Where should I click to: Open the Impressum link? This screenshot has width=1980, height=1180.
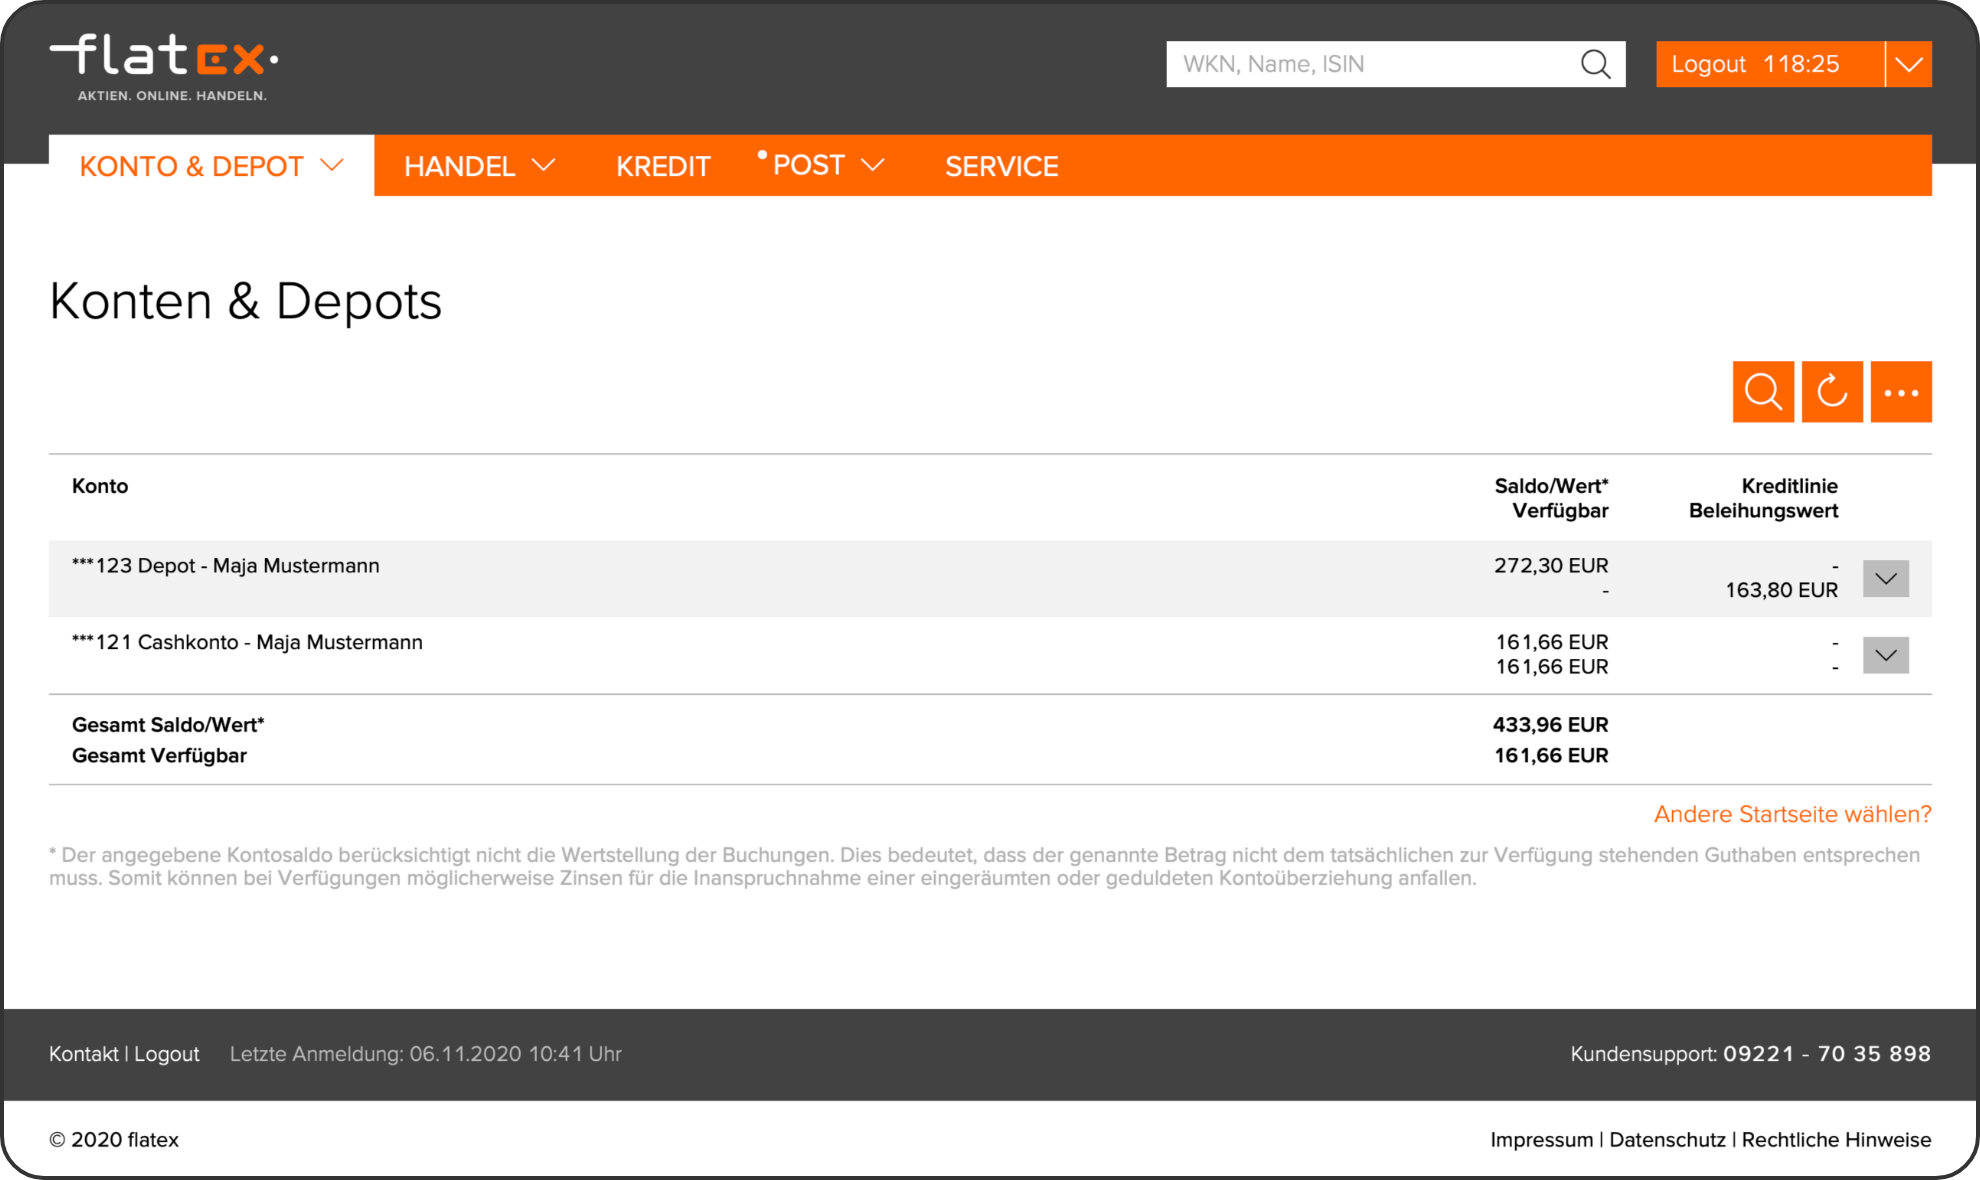tap(1541, 1140)
